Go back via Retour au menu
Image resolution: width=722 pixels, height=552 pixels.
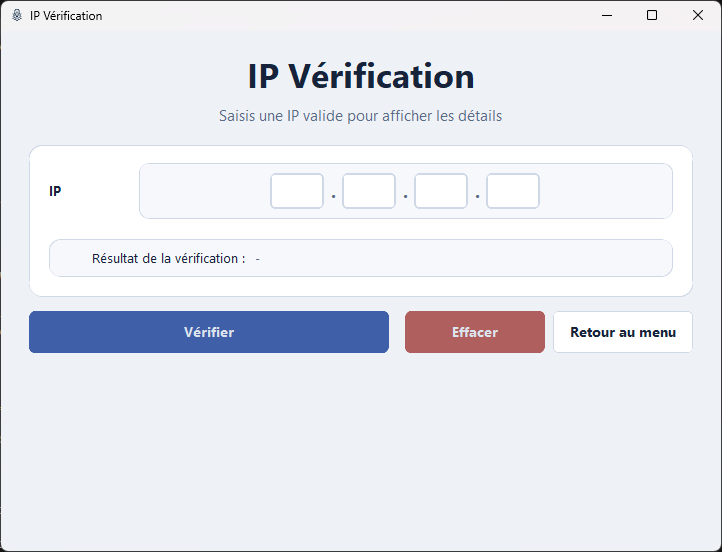click(x=623, y=332)
